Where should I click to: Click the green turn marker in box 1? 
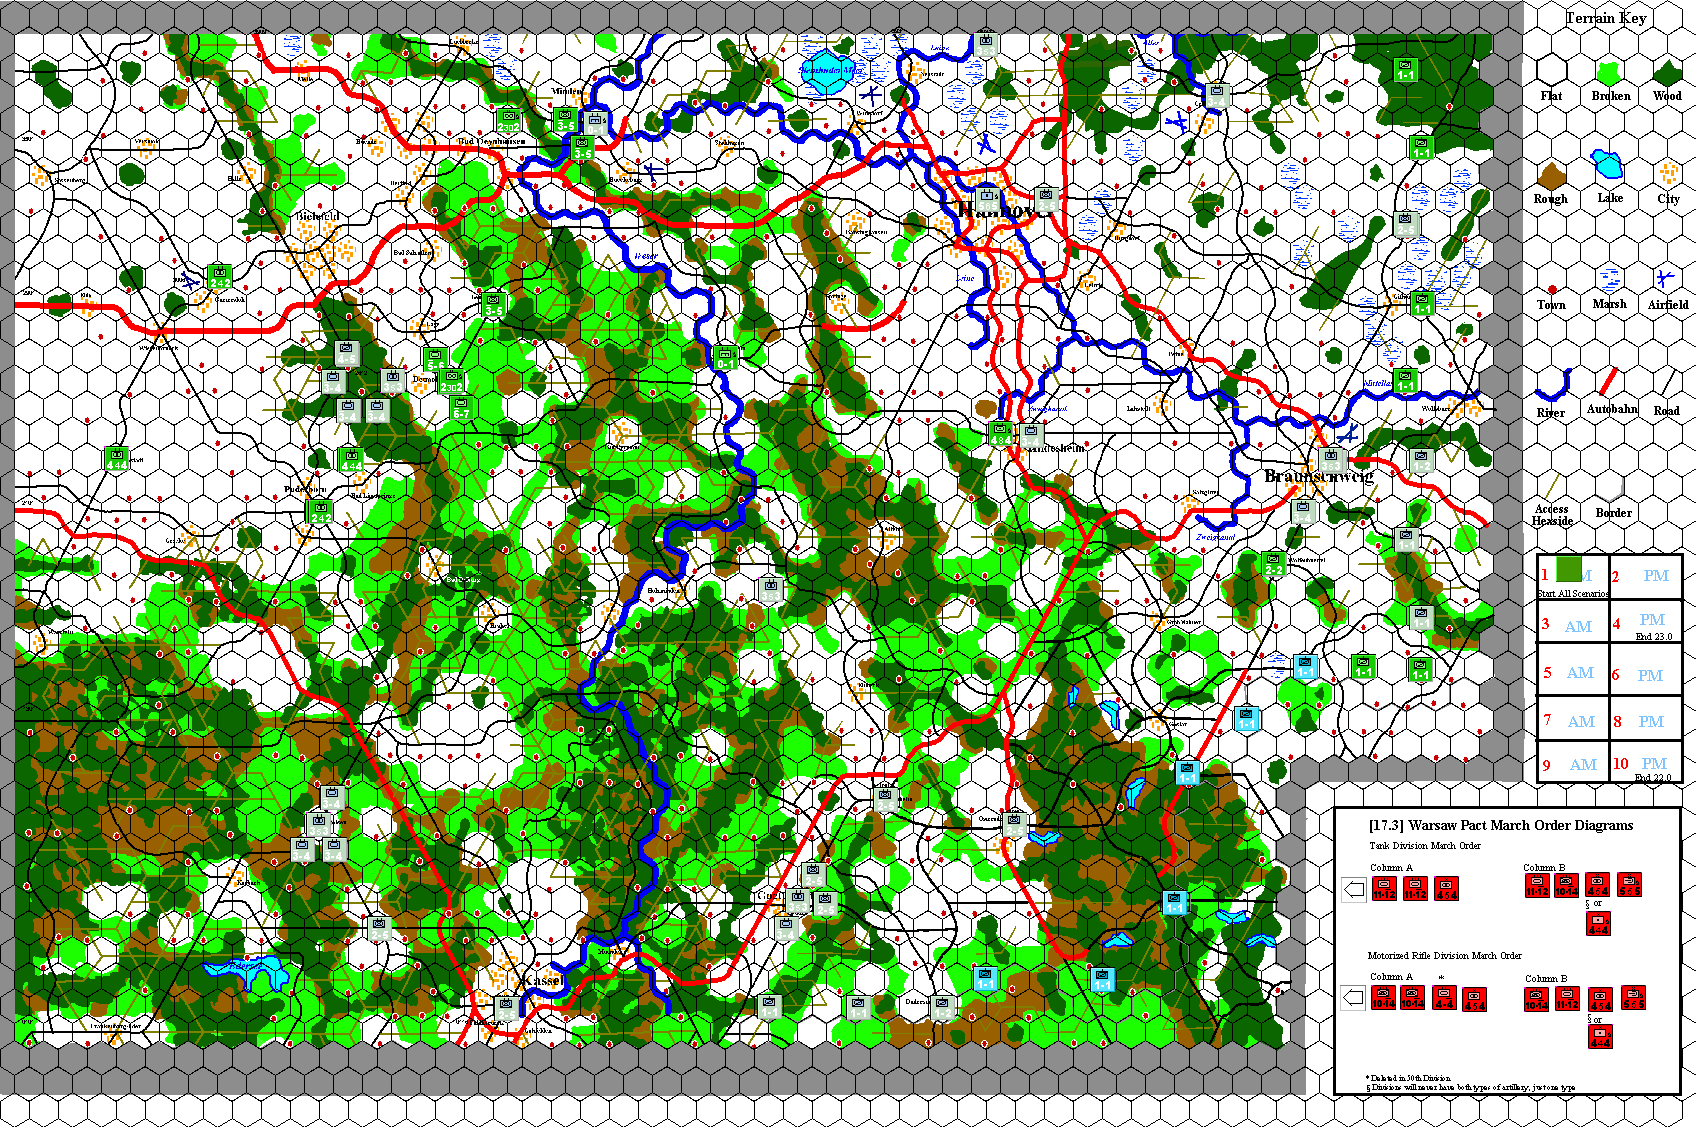1570,570
